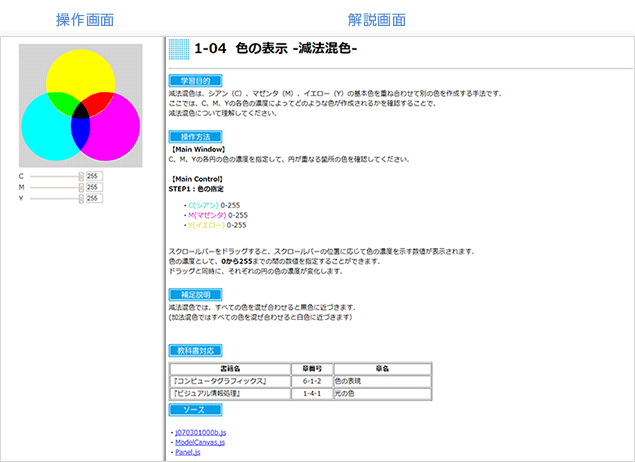Click the M(マゼンタ) list item
The height and width of the screenshot is (462, 635).
click(218, 215)
